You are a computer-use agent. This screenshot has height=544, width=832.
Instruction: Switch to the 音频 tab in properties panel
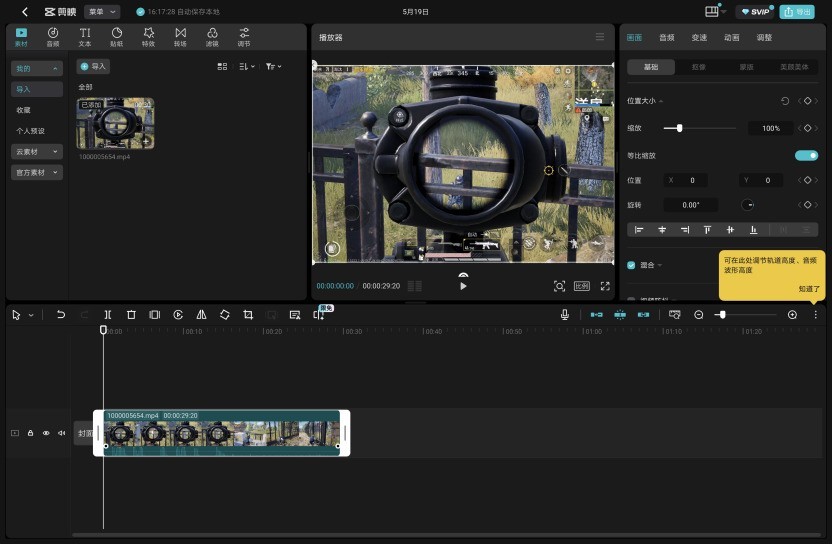666,37
